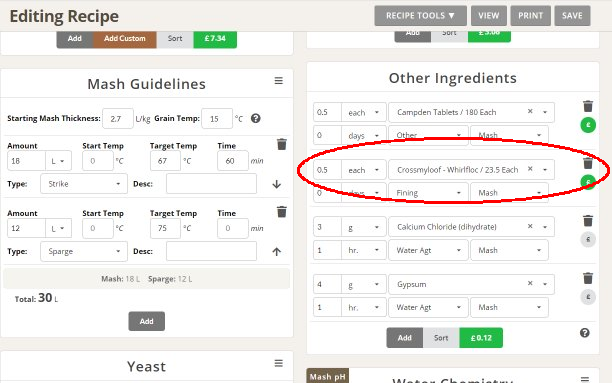Screen dimensions: 612x383
Task: Delete Crossmyloof Whirlfloc ingredient
Action: [588, 164]
